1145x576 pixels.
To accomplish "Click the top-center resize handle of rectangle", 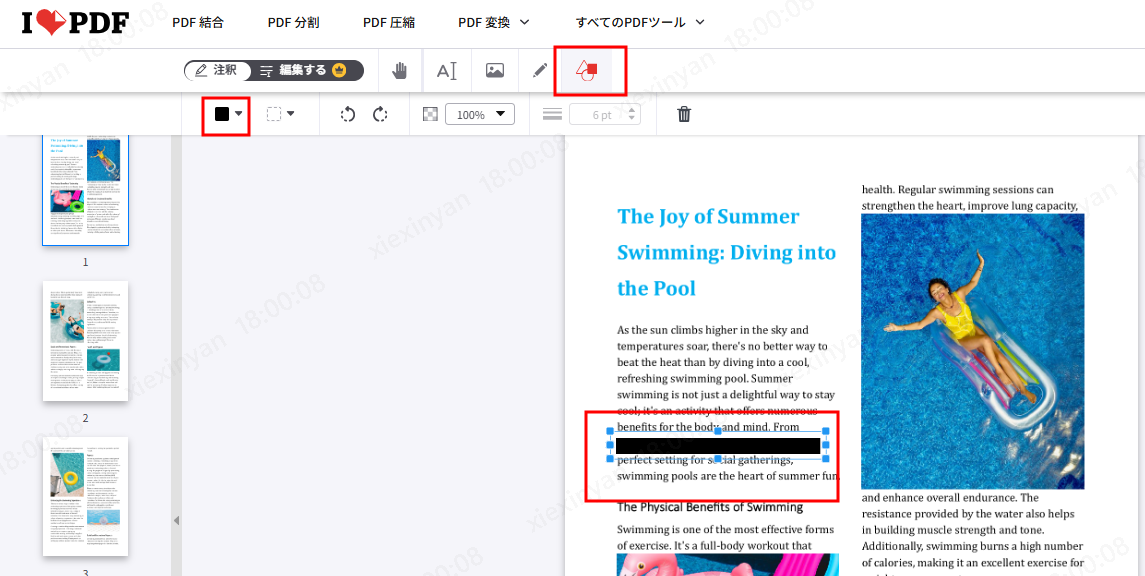I will tap(718, 431).
